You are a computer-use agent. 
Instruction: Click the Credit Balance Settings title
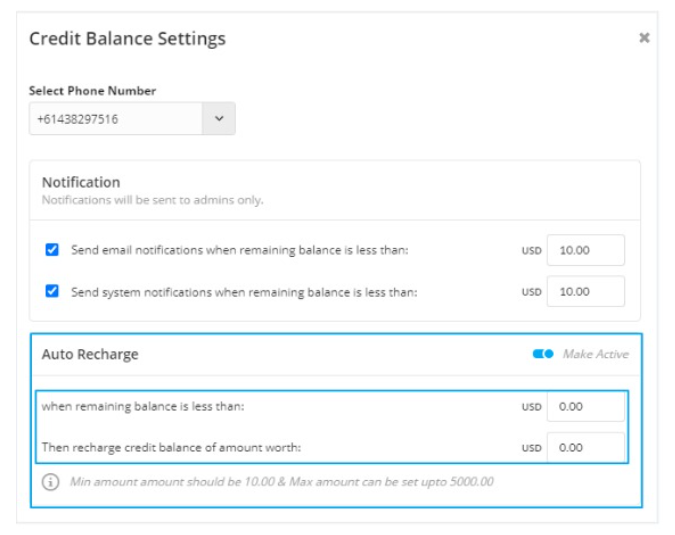tap(127, 39)
